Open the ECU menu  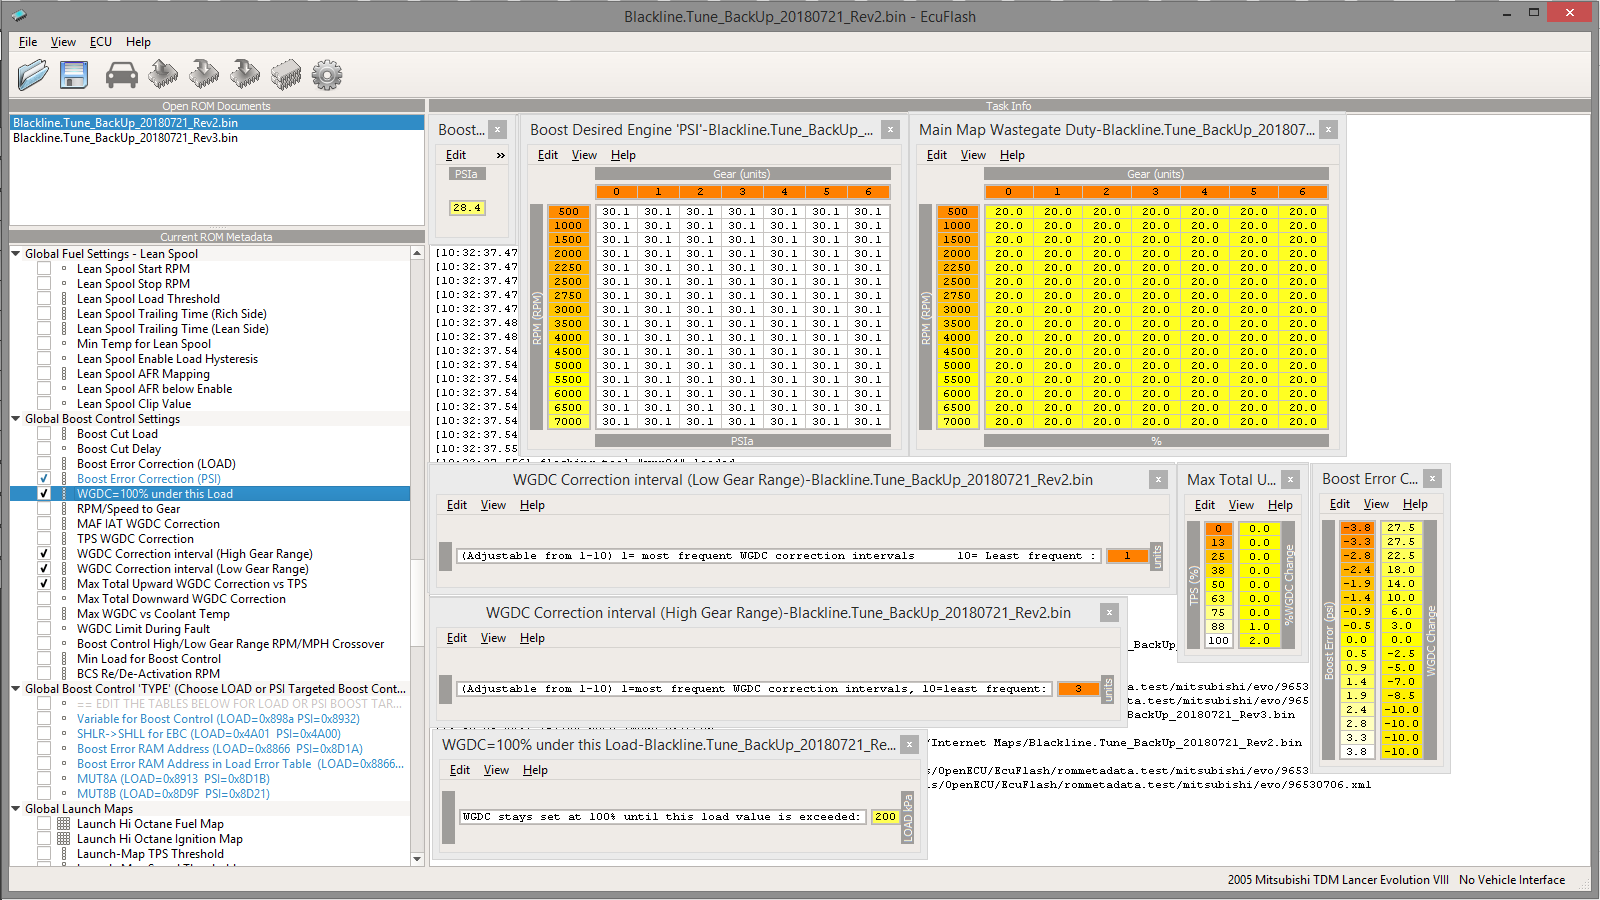pyautogui.click(x=100, y=42)
